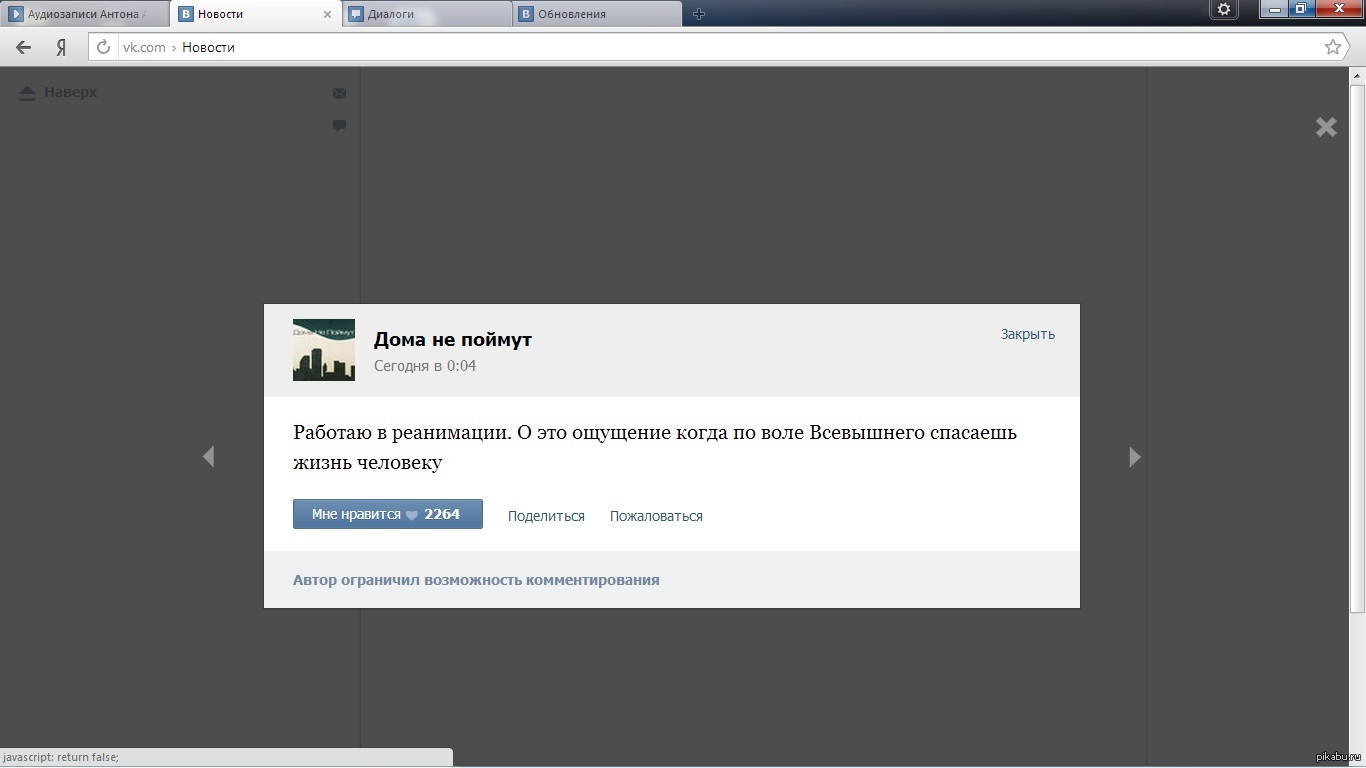
Task: Open browser settings gear icon
Action: (1224, 10)
